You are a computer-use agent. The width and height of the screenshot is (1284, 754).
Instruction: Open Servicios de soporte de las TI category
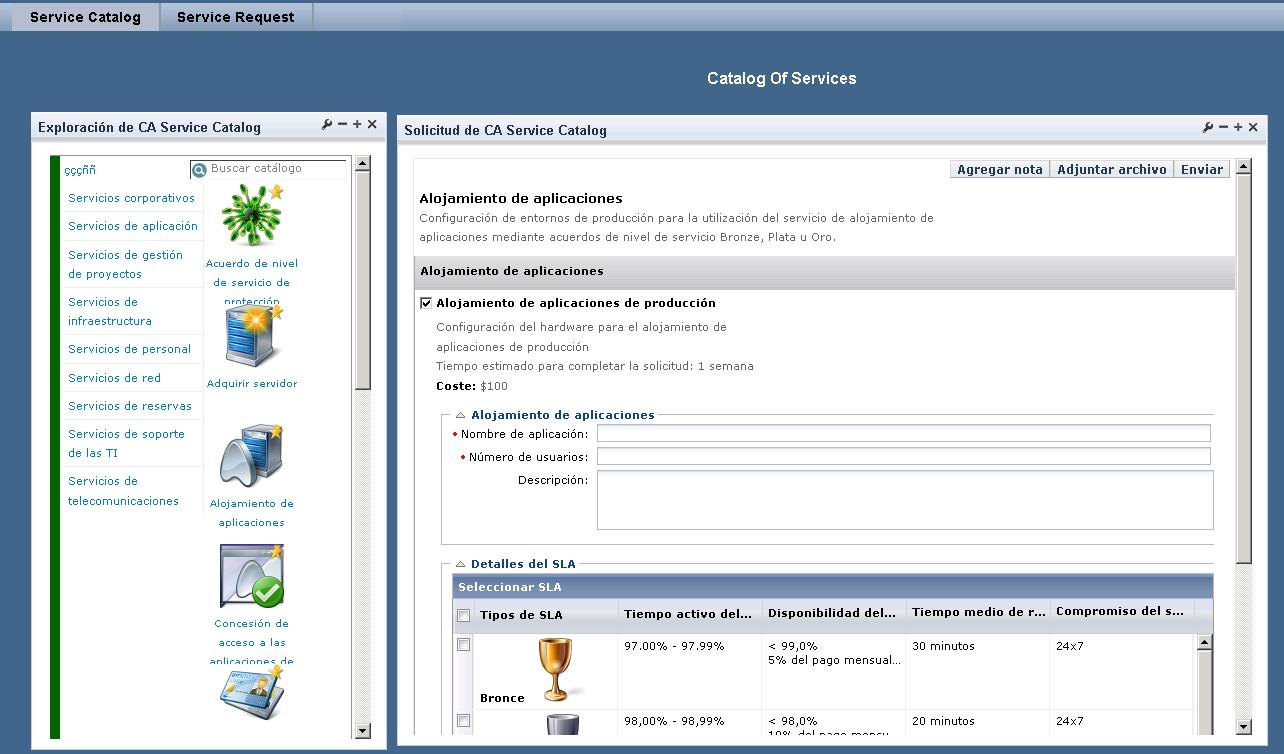click(126, 443)
